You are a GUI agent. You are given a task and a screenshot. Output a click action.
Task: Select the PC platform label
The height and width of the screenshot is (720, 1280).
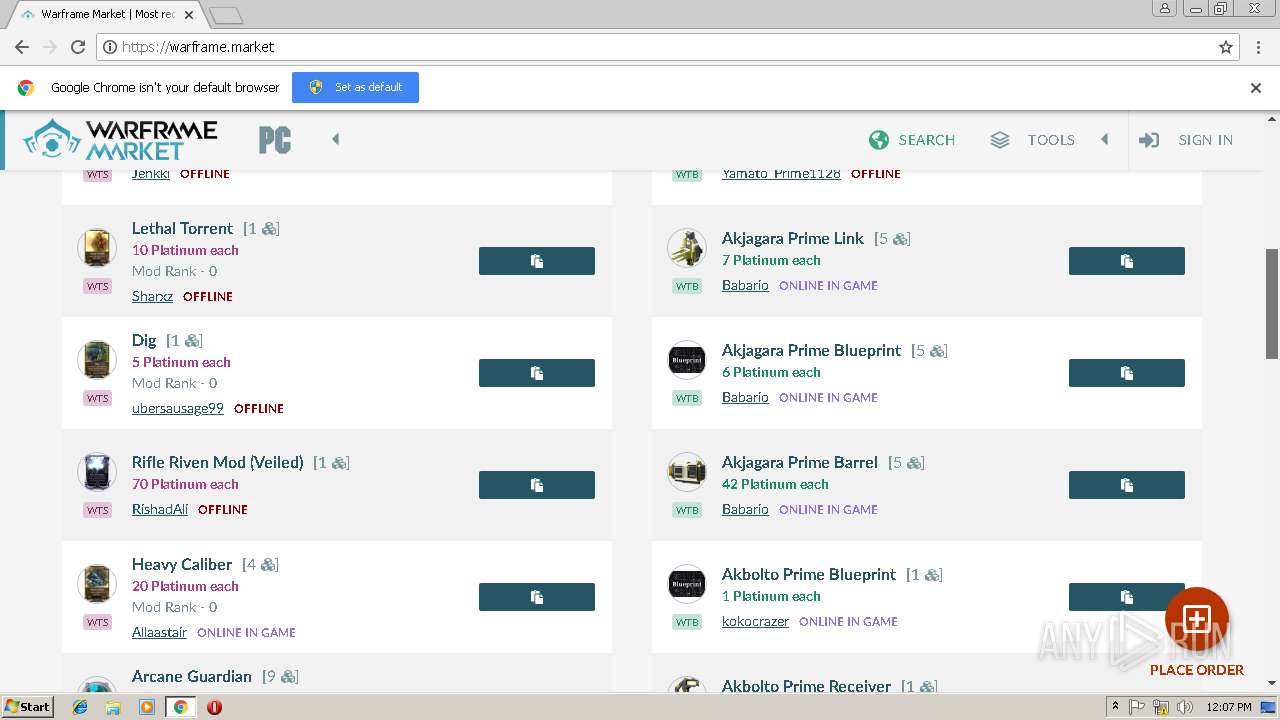275,140
